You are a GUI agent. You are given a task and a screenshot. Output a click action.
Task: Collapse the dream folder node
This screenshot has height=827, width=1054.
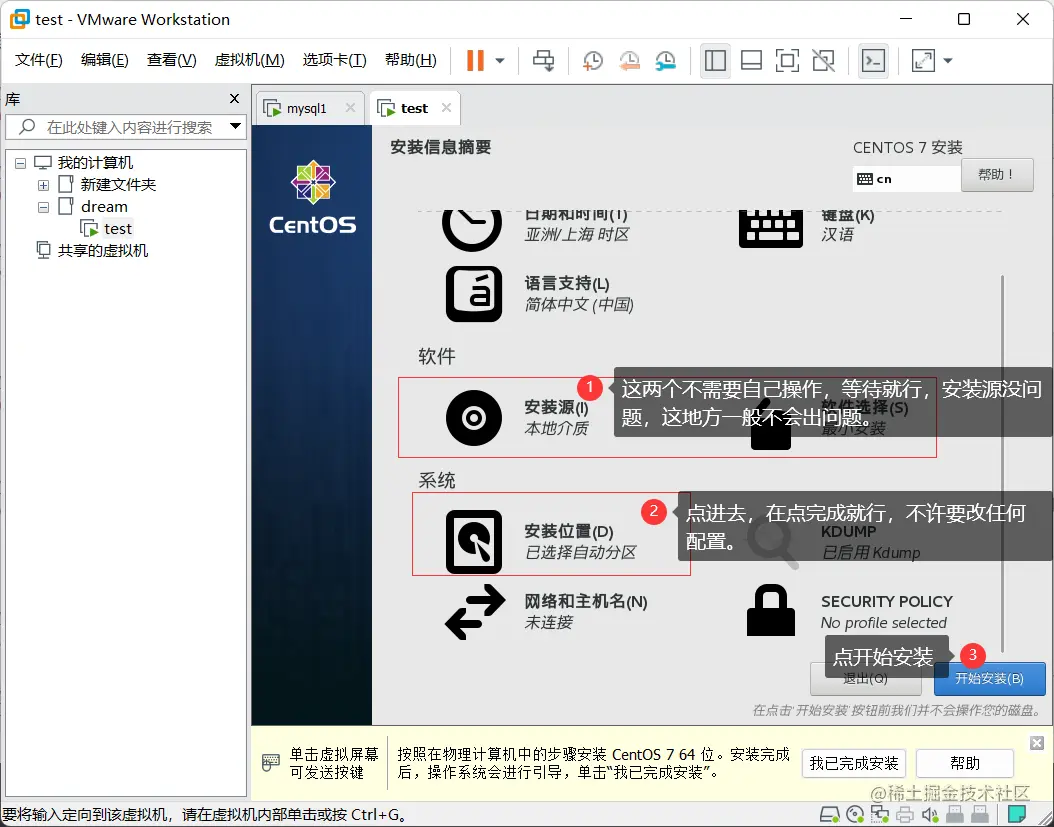click(x=44, y=207)
